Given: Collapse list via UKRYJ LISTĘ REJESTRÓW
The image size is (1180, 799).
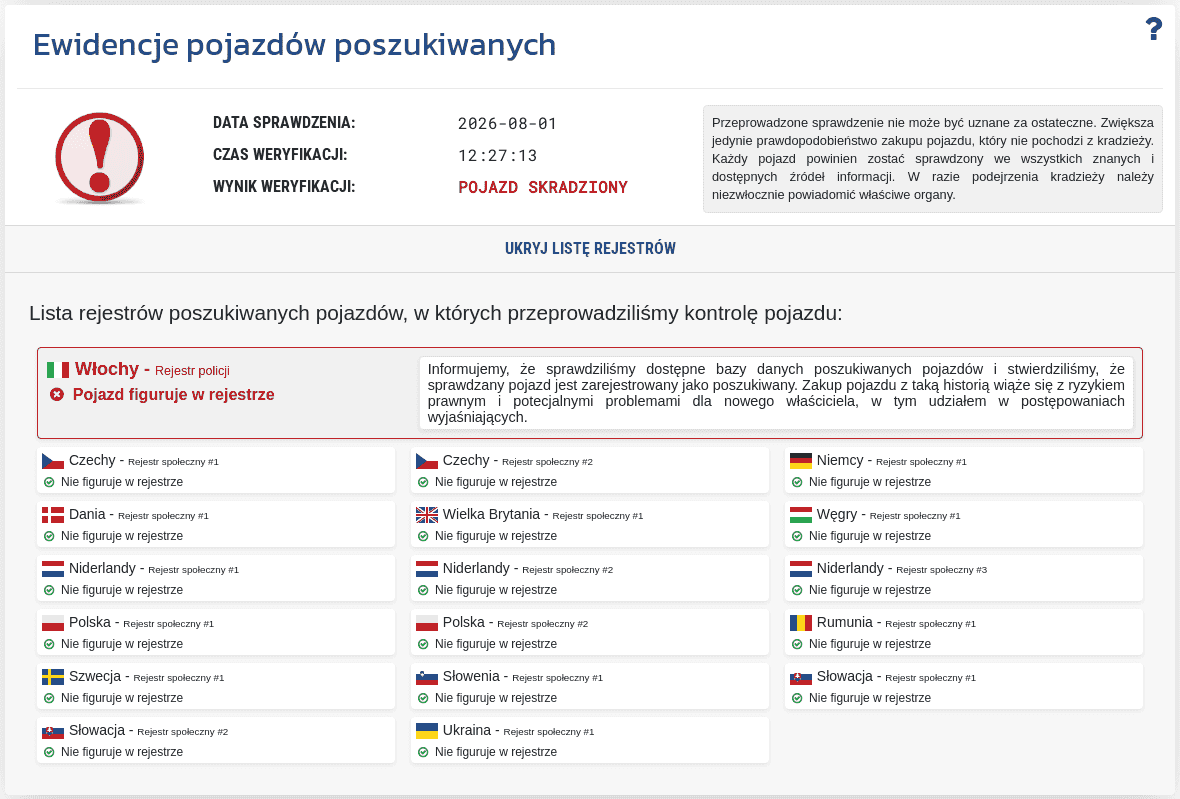Looking at the screenshot, I should [590, 248].
